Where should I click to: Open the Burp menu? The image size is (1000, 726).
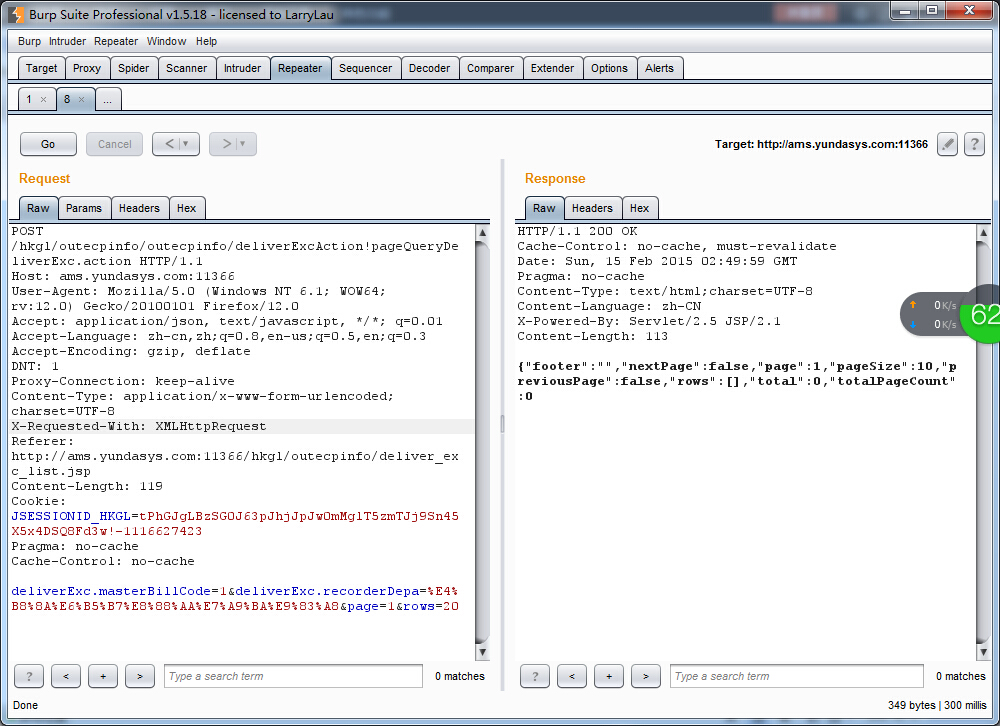click(29, 41)
